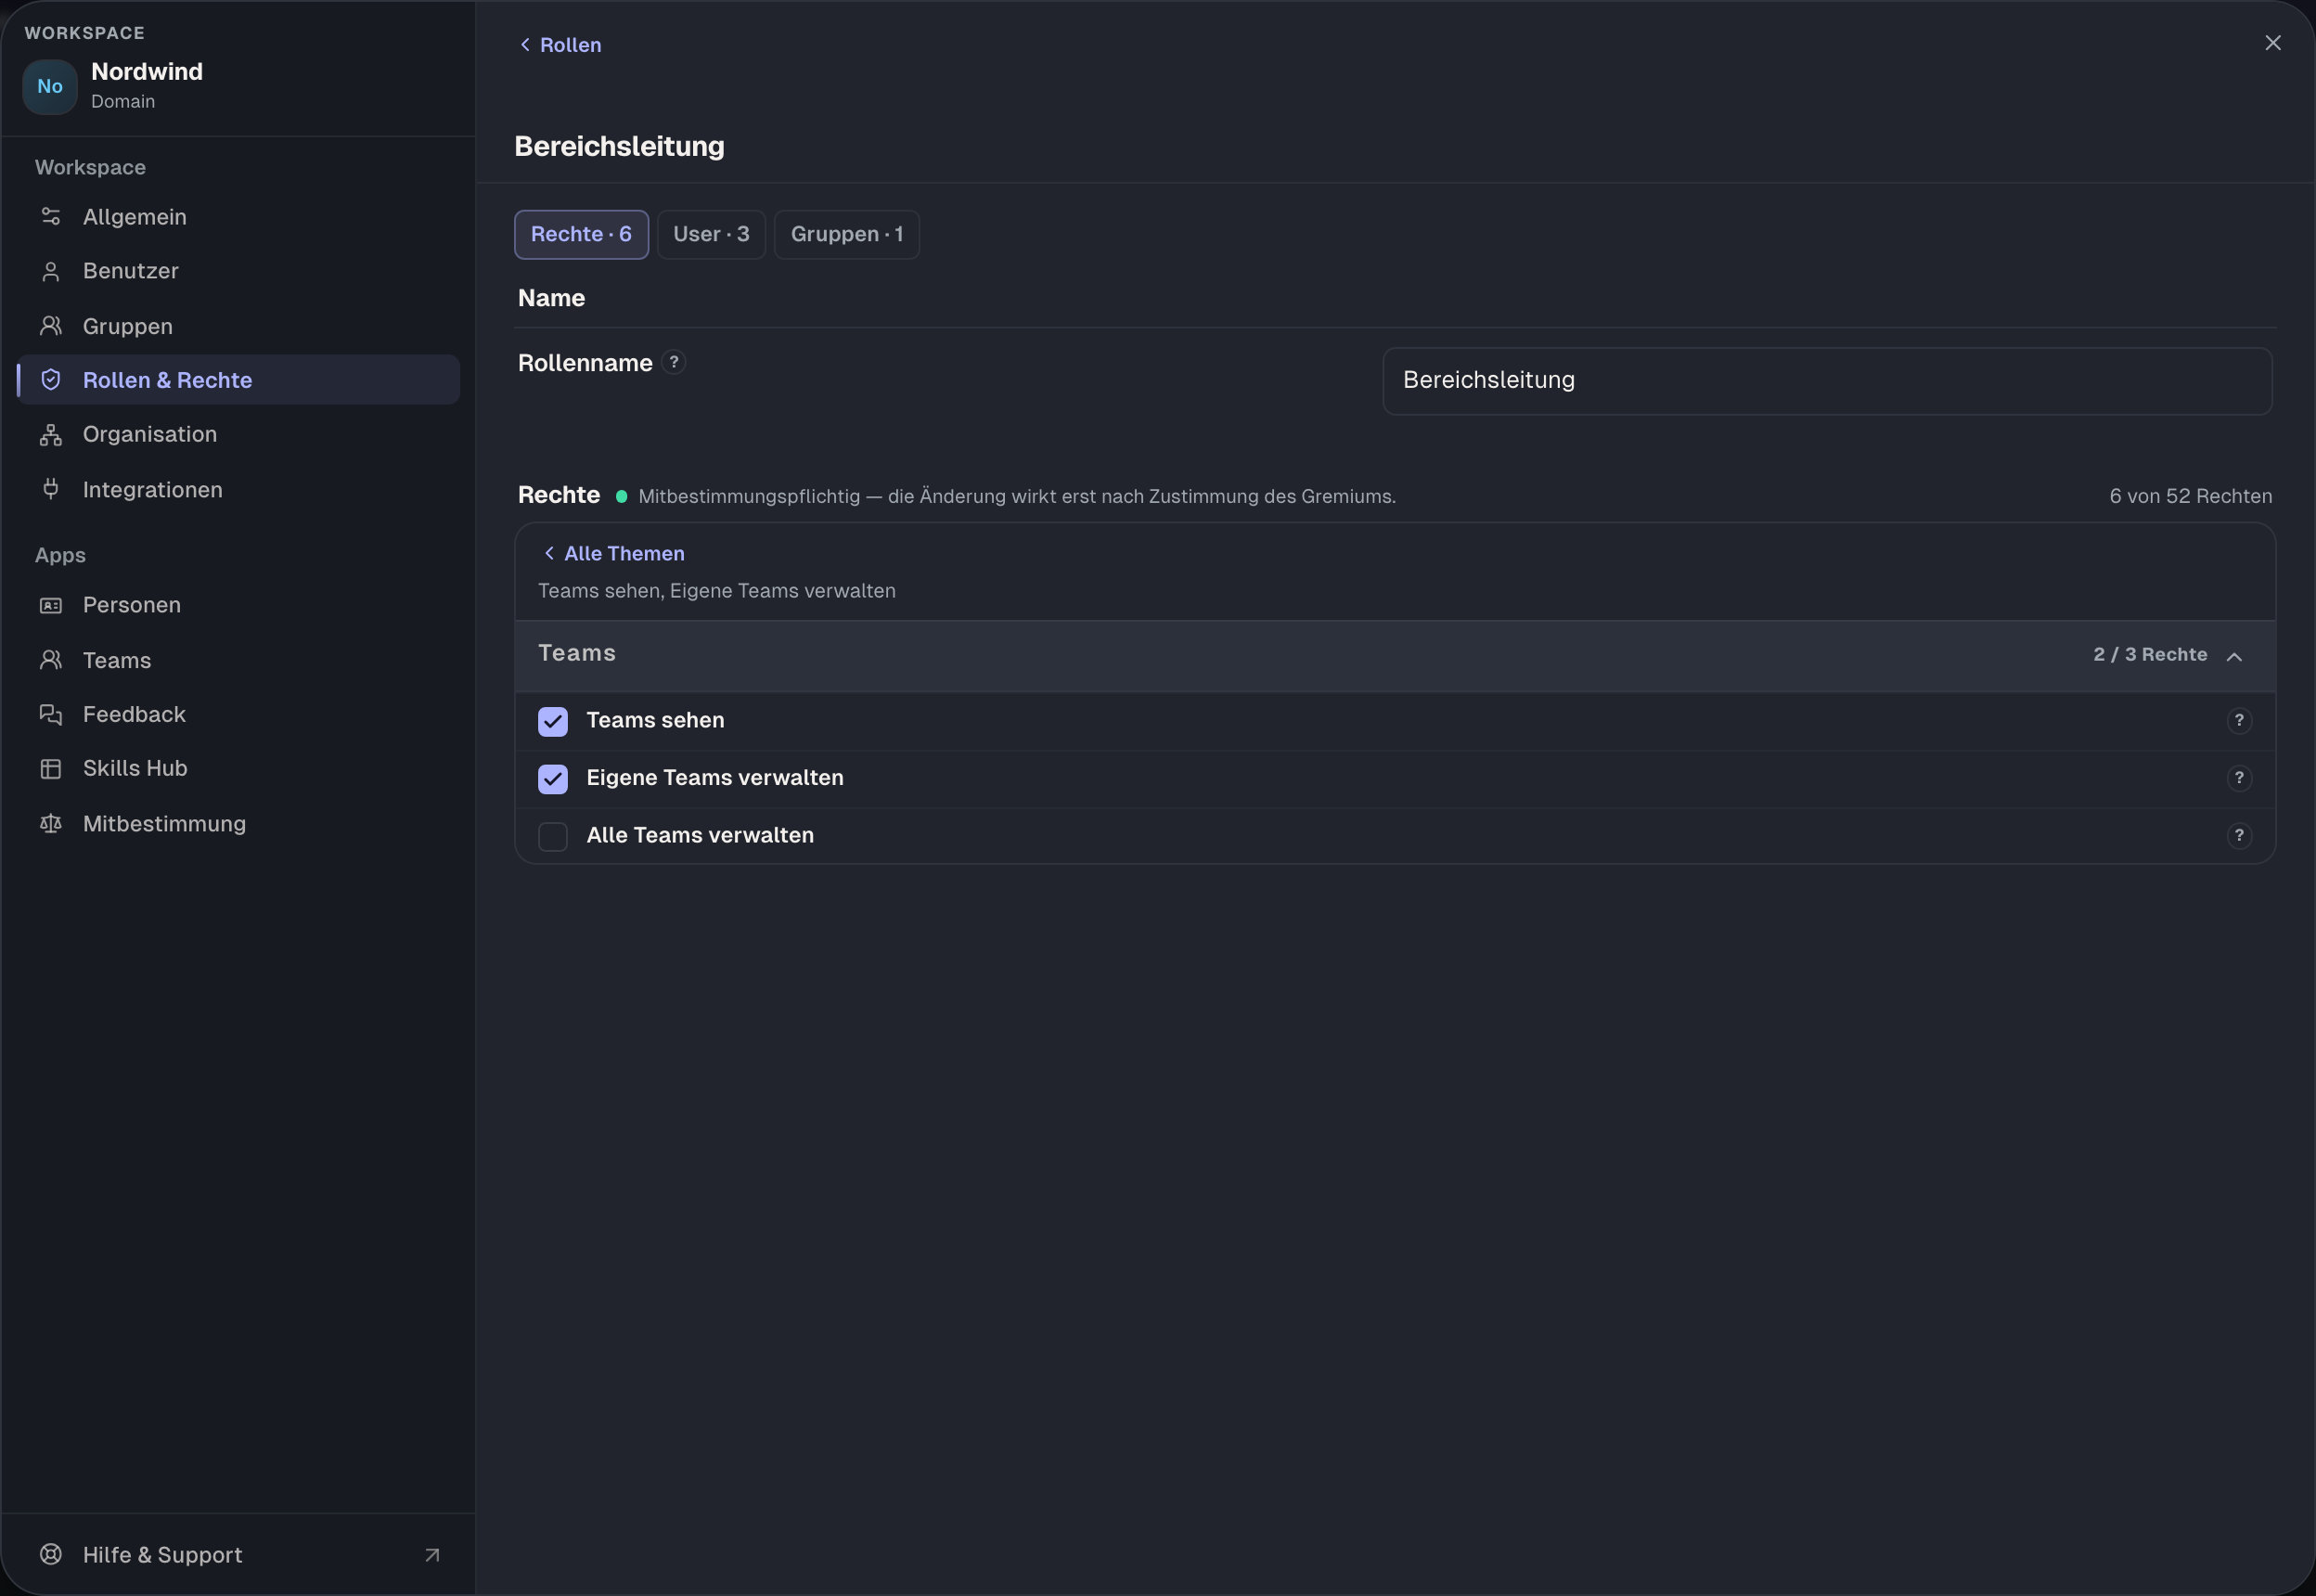2316x1596 pixels.
Task: Click the Allgemein sliders icon
Action: 51,217
